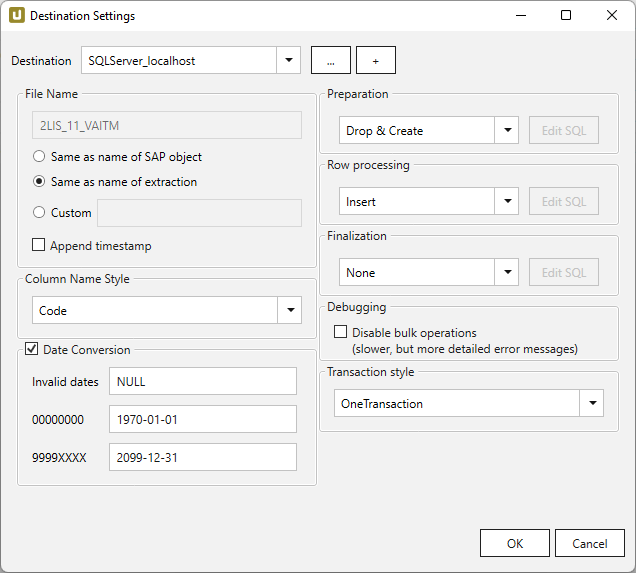
Task: Open the Transaction style dropdown
Action: (591, 403)
